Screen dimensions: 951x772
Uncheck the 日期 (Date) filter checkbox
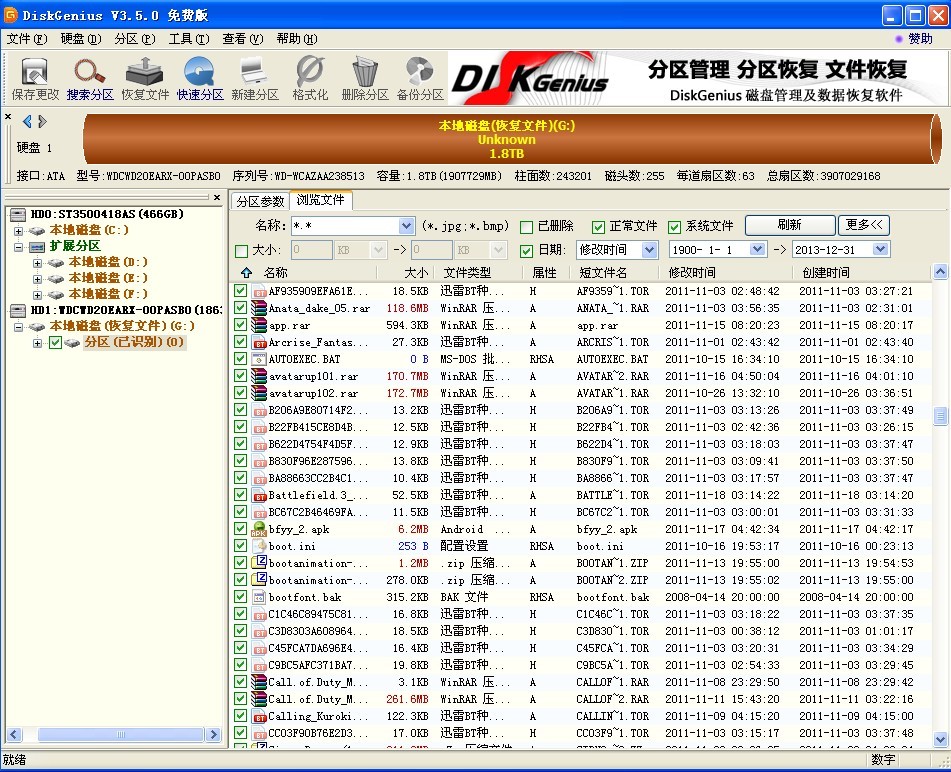[x=526, y=250]
